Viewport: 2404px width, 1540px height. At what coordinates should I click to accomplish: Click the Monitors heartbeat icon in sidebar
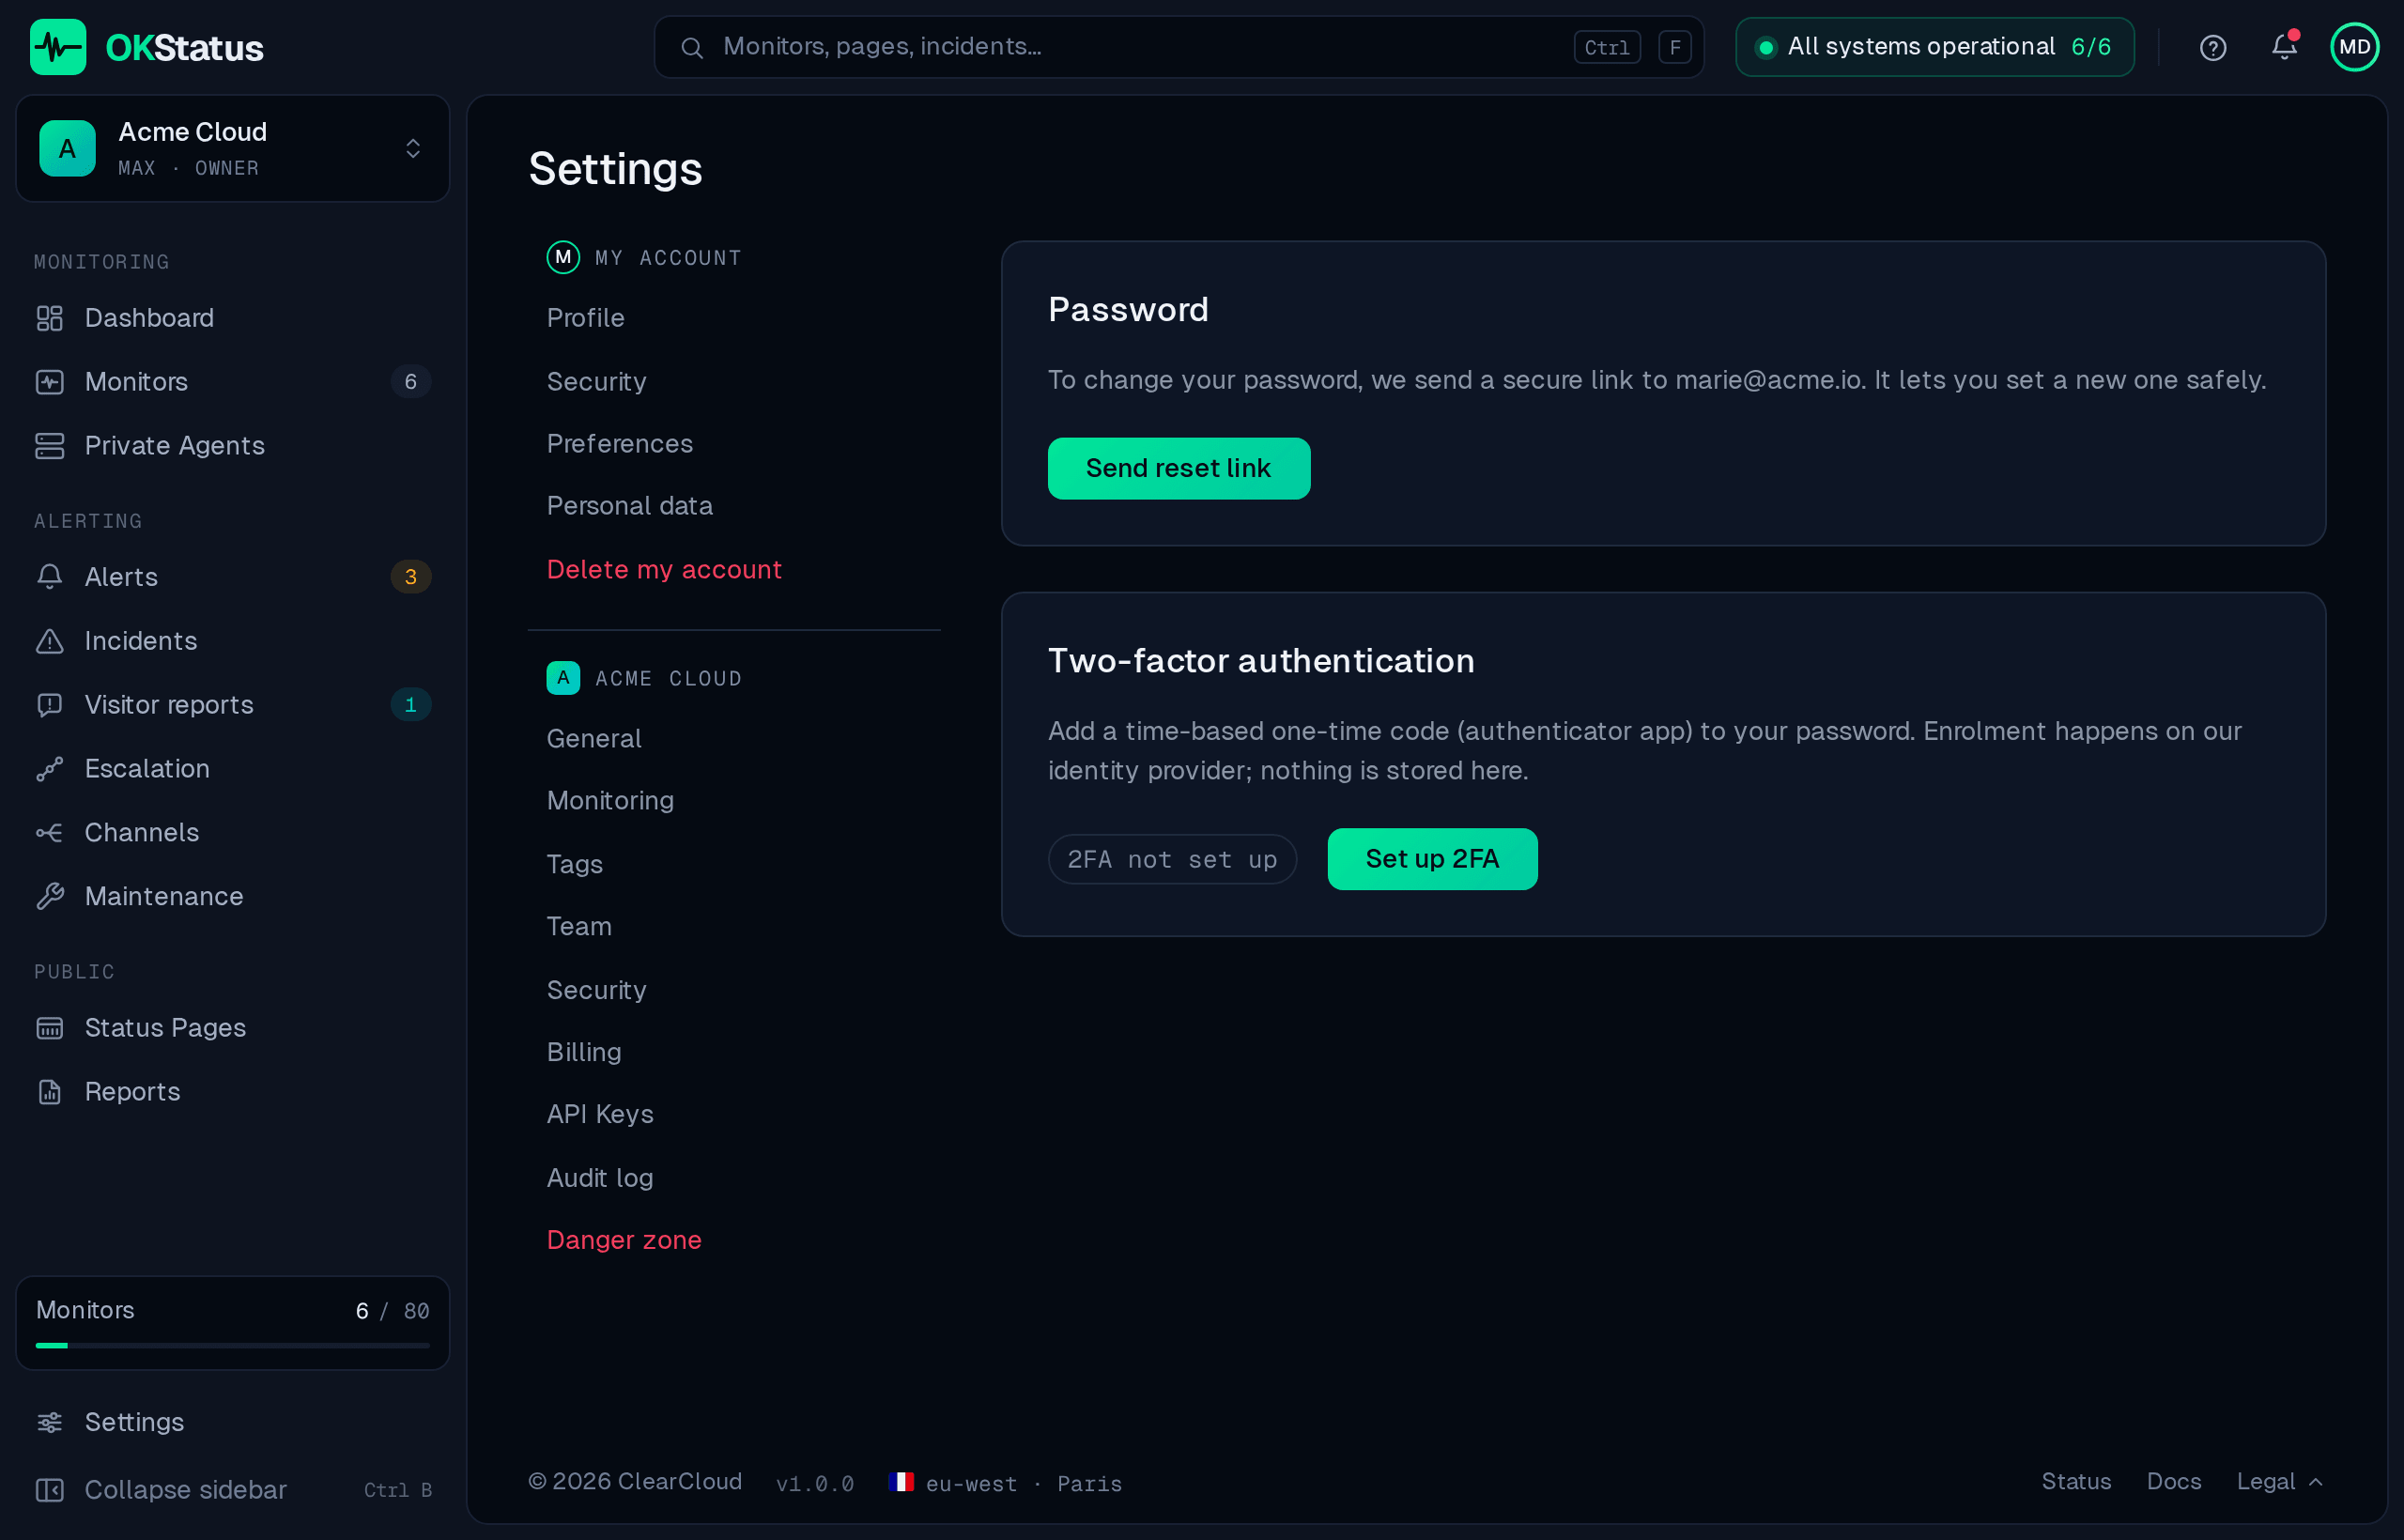50,382
